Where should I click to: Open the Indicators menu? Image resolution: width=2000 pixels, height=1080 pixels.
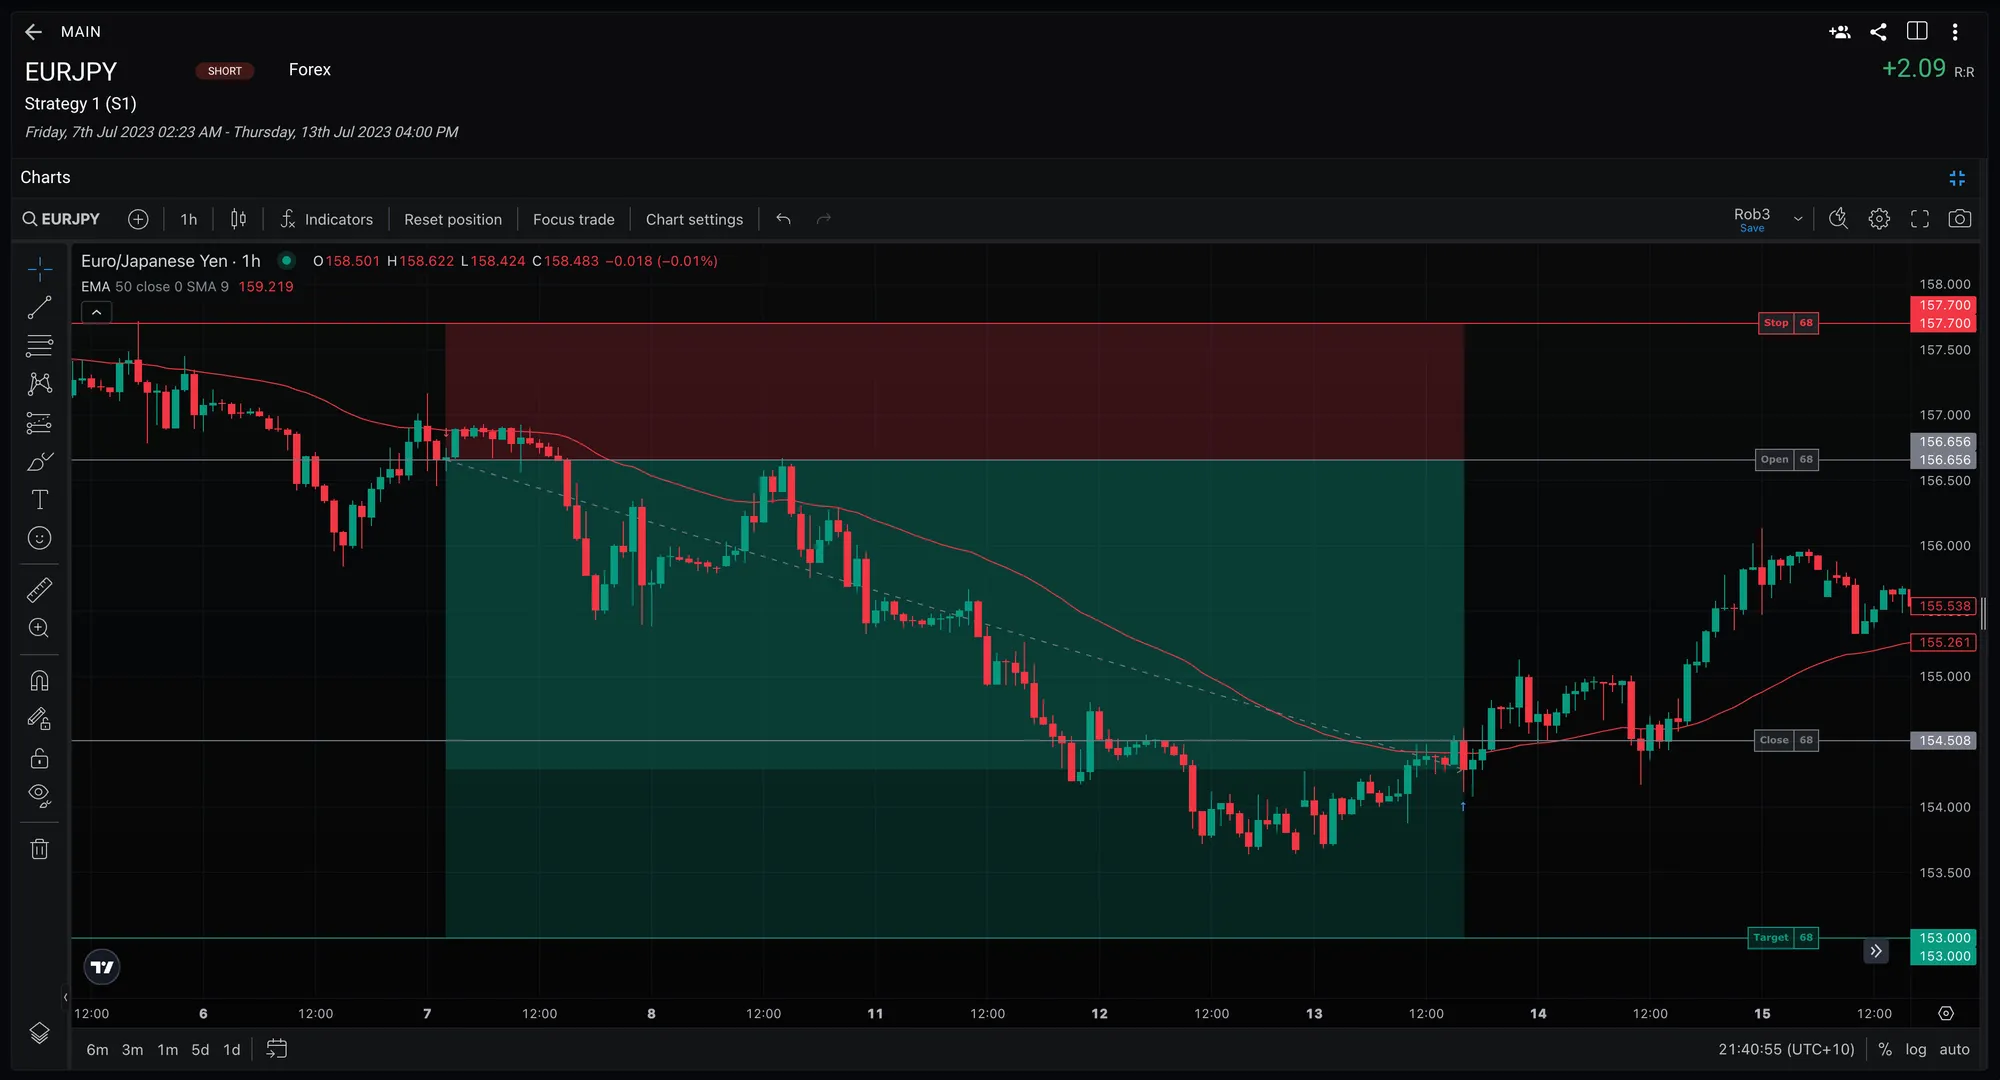click(x=327, y=219)
